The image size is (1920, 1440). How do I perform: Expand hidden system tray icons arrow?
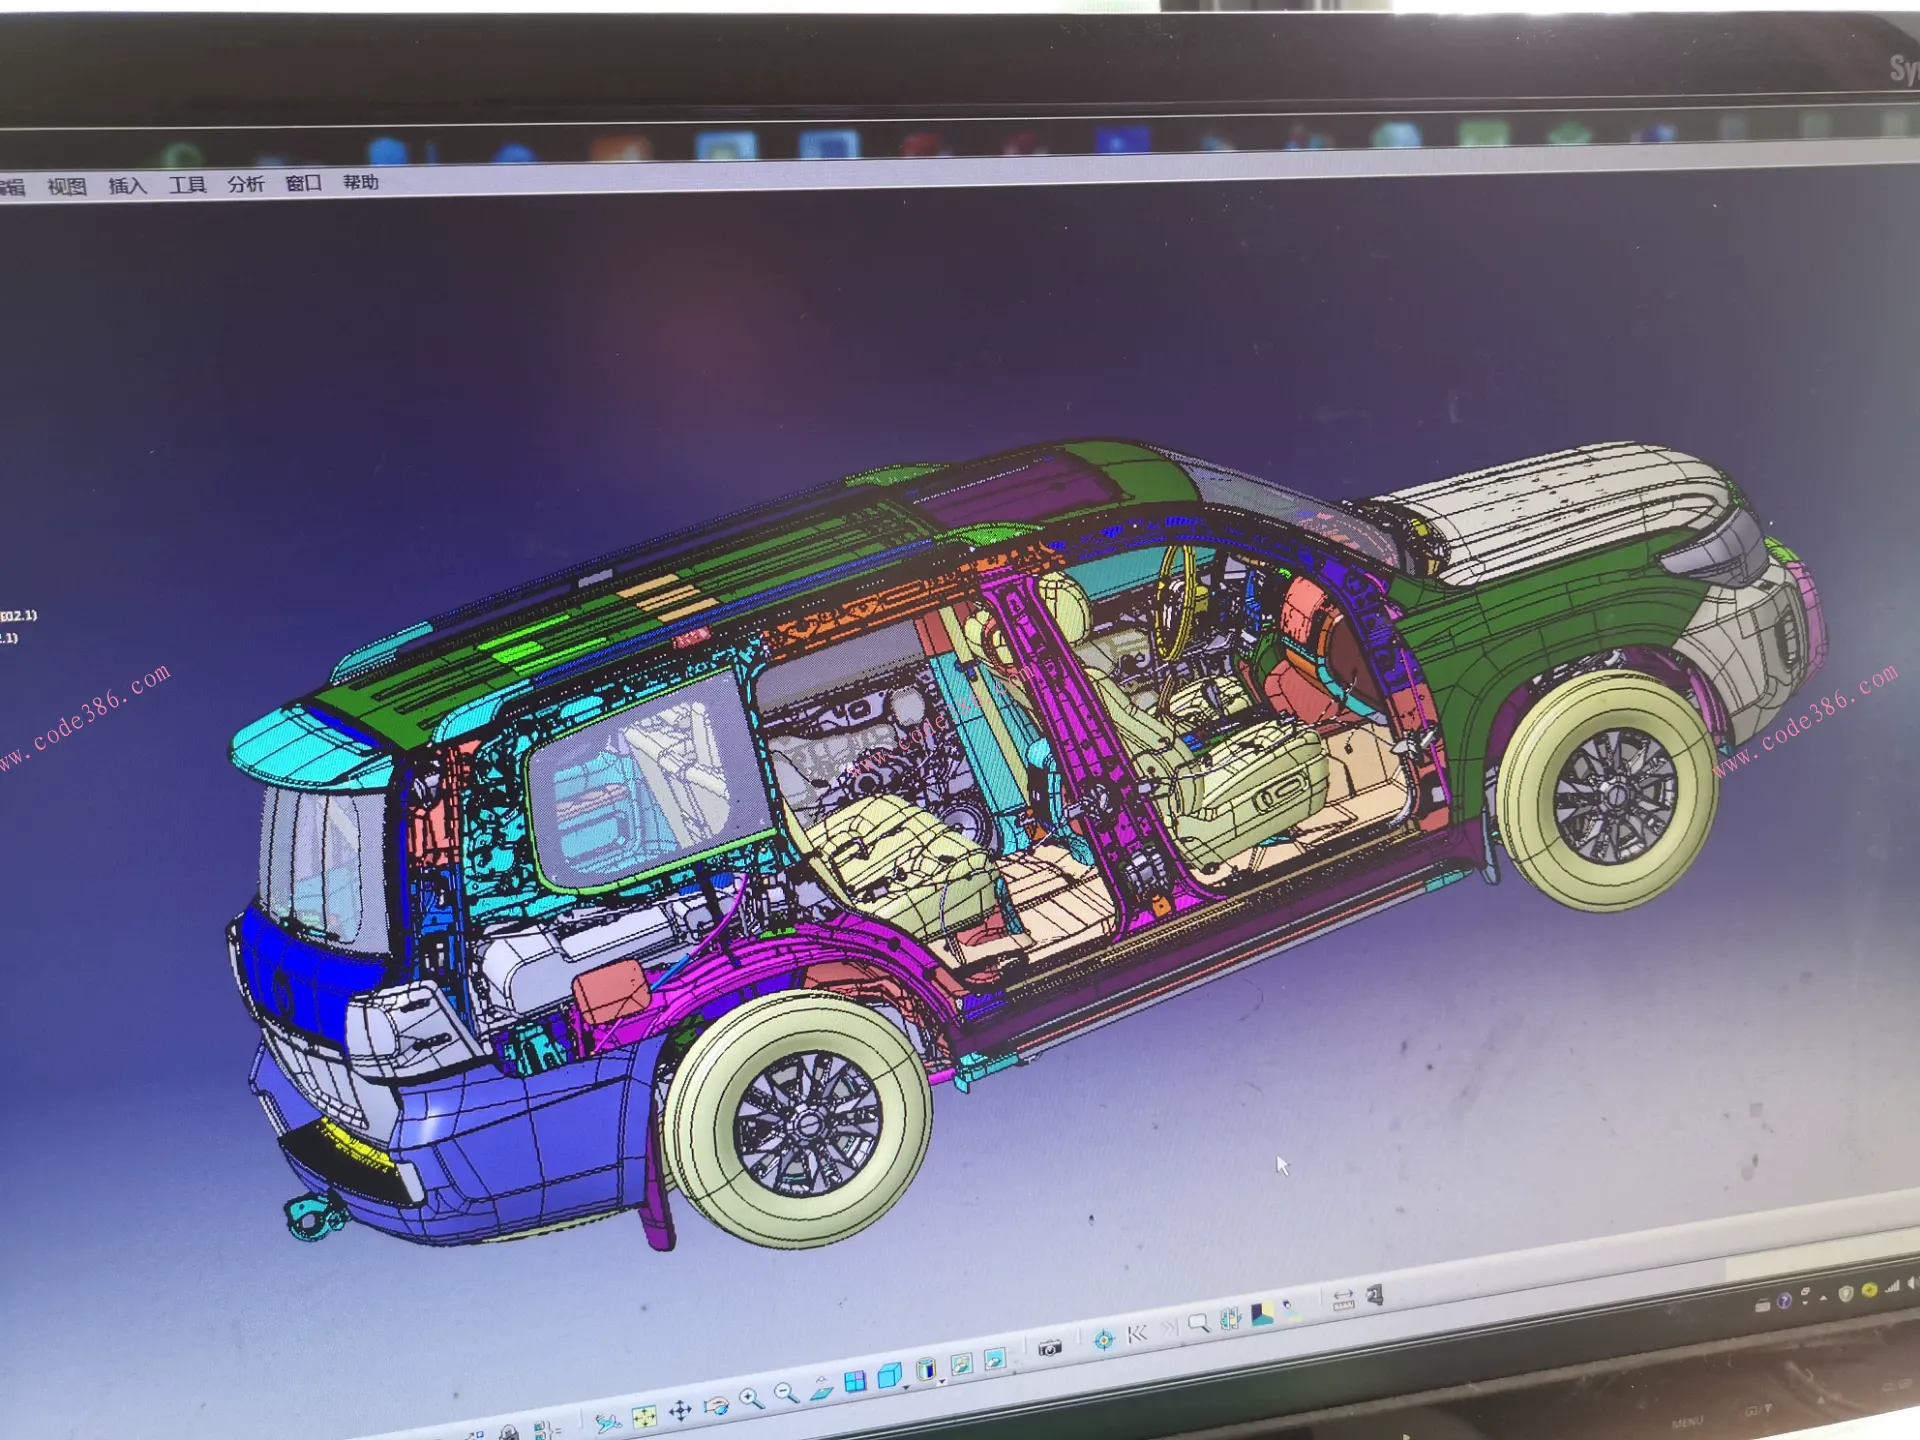point(1823,1297)
